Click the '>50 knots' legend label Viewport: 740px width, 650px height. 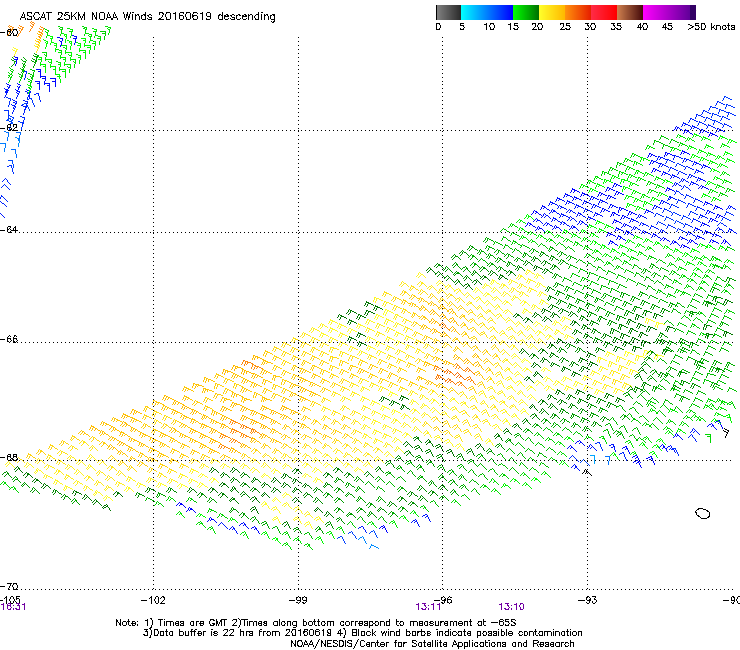coord(711,27)
